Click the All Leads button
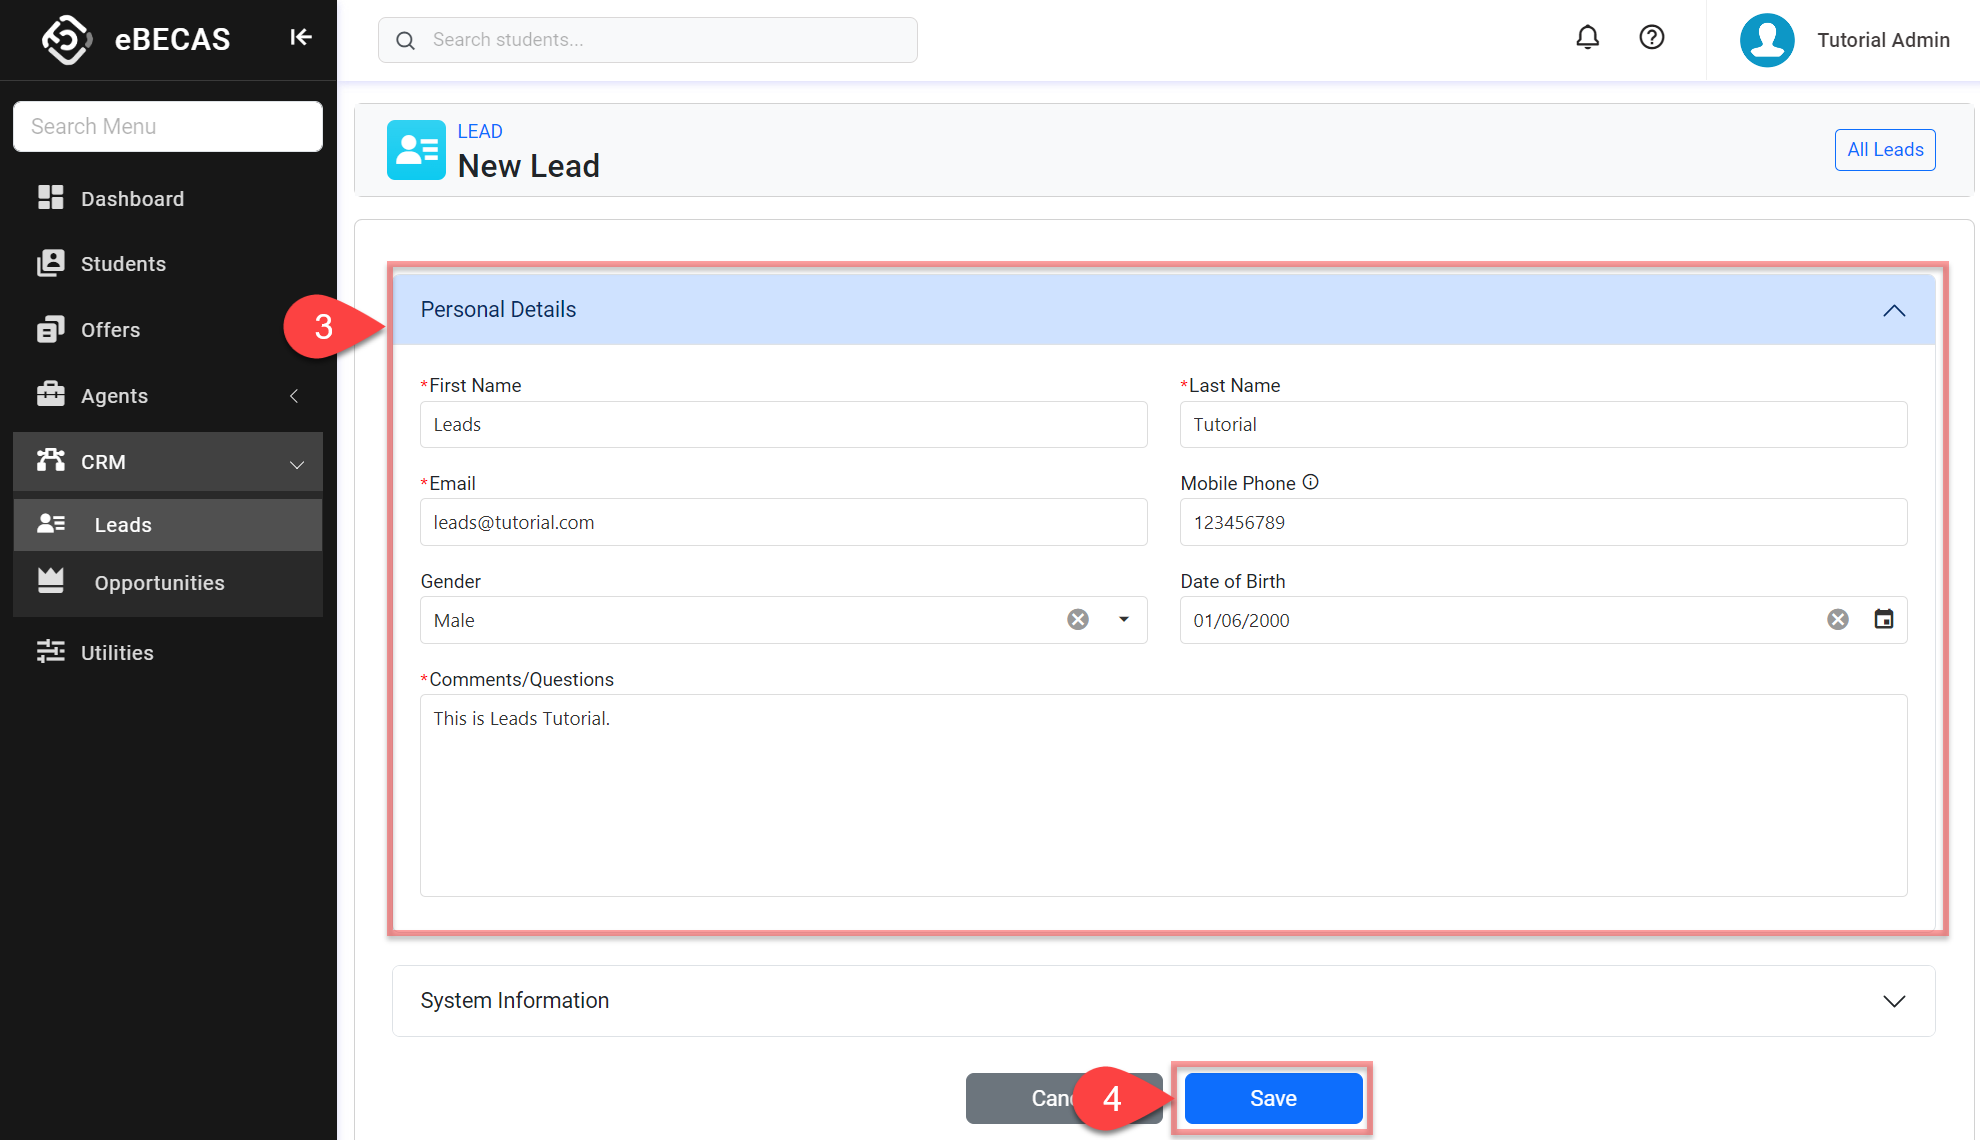Screen dimensions: 1980x1140 [1884, 150]
